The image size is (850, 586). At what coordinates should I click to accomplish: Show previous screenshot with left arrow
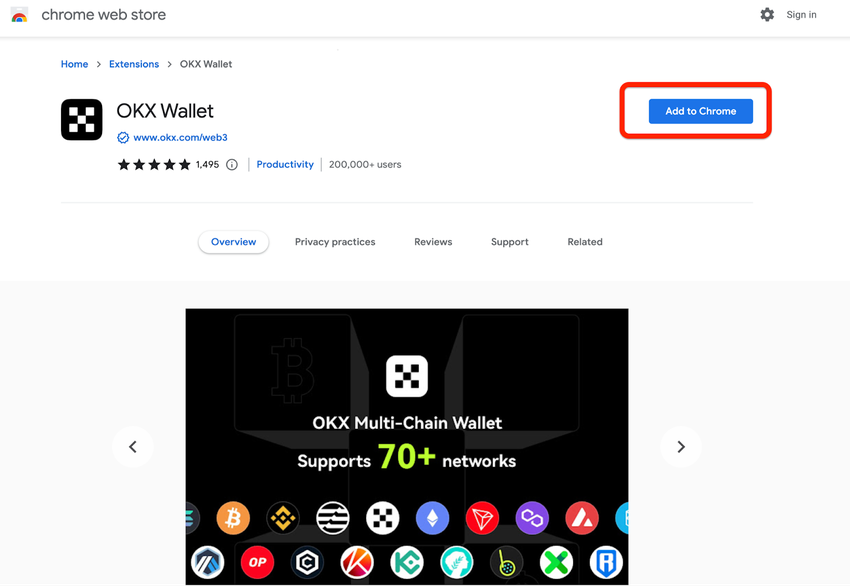(133, 447)
